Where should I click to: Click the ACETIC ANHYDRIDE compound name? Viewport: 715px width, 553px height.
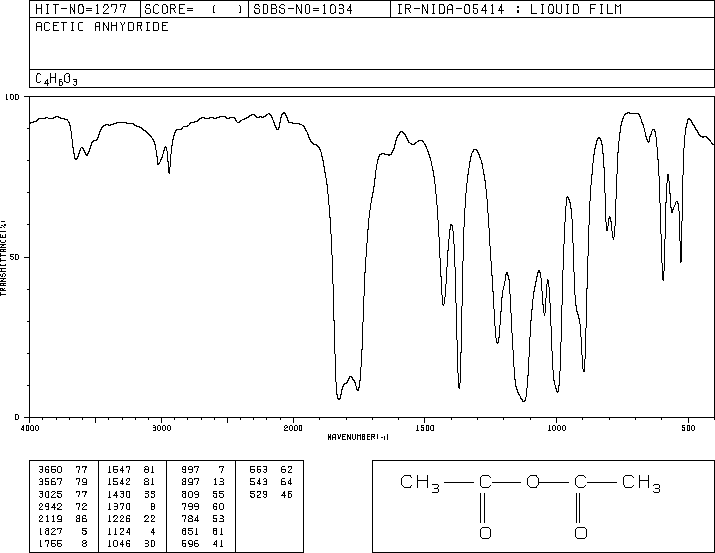pyautogui.click(x=102, y=27)
